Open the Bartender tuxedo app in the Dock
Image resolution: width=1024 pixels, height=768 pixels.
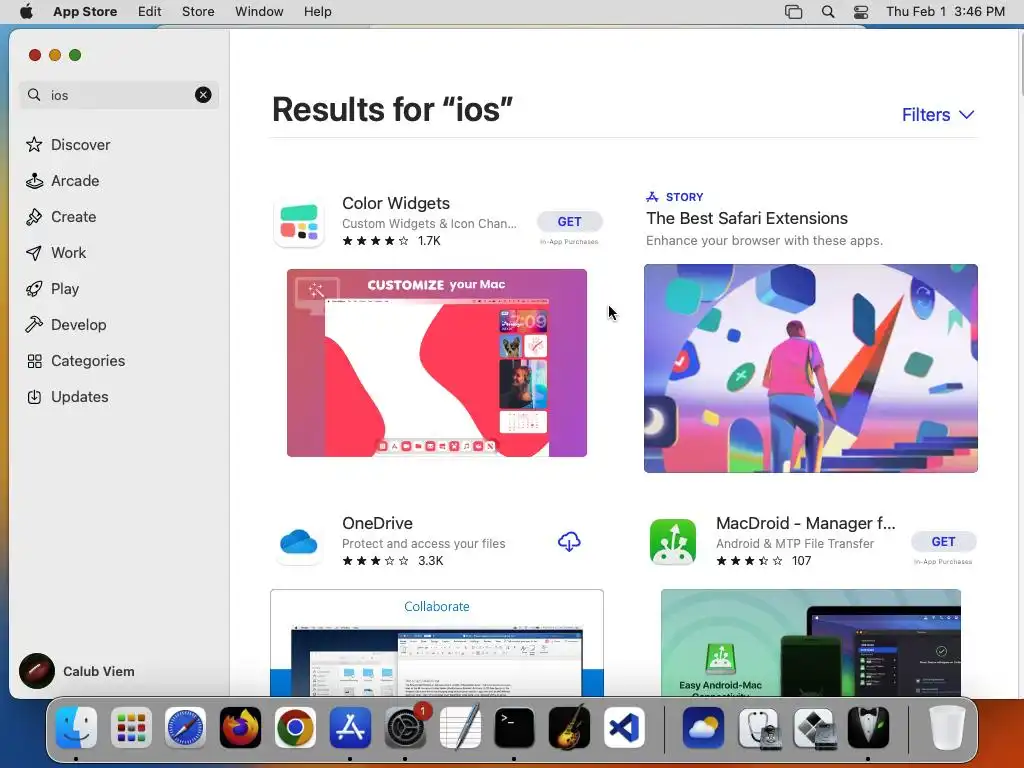868,728
